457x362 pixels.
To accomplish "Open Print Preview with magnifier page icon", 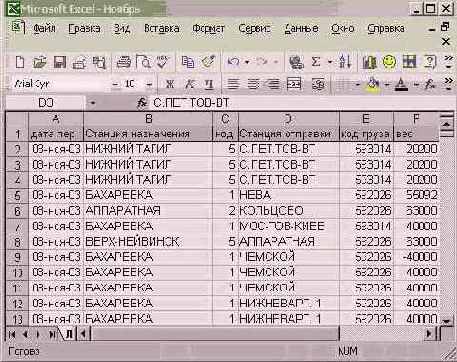I will click(144, 62).
